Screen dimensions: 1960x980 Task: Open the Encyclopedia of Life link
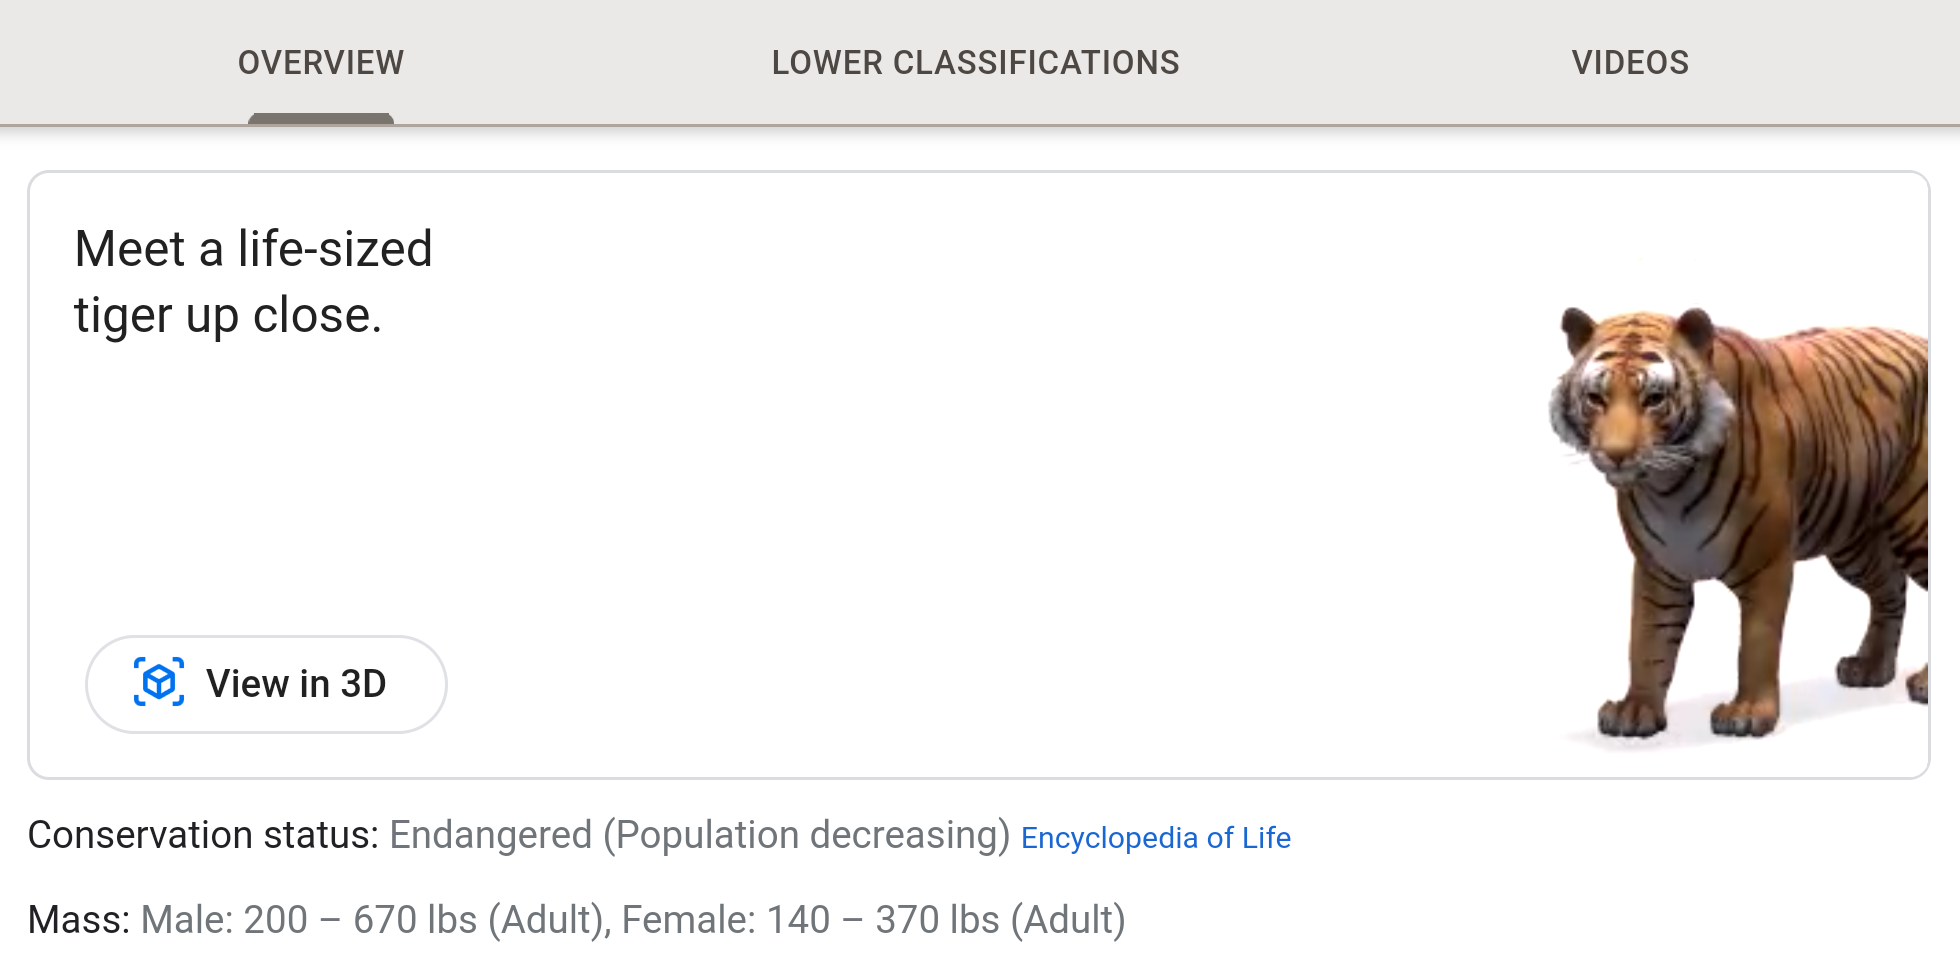(1155, 838)
